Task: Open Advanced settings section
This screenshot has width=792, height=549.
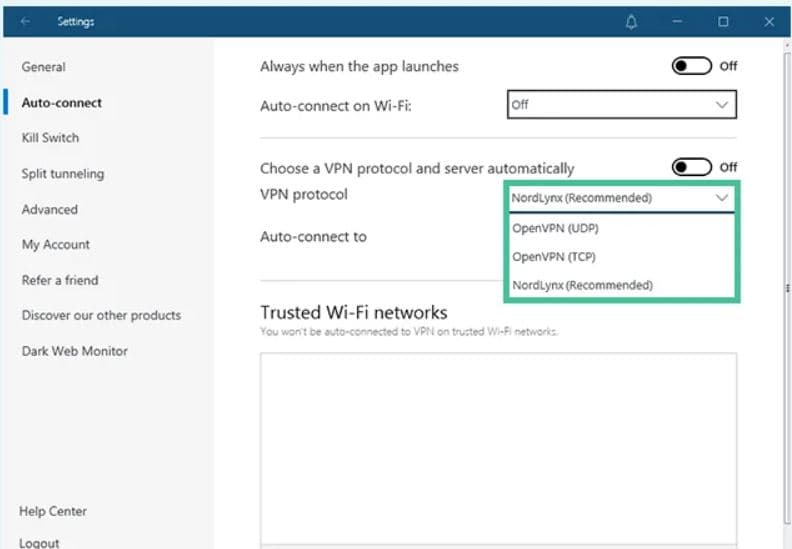Action: pos(50,209)
